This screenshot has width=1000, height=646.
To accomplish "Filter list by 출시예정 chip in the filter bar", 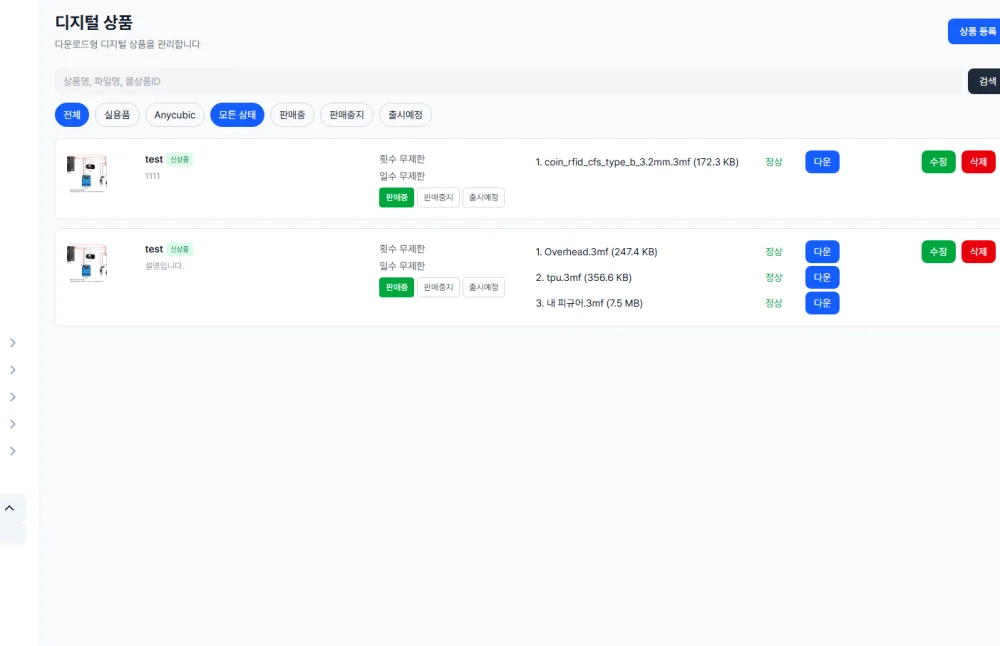I will pyautogui.click(x=406, y=115).
